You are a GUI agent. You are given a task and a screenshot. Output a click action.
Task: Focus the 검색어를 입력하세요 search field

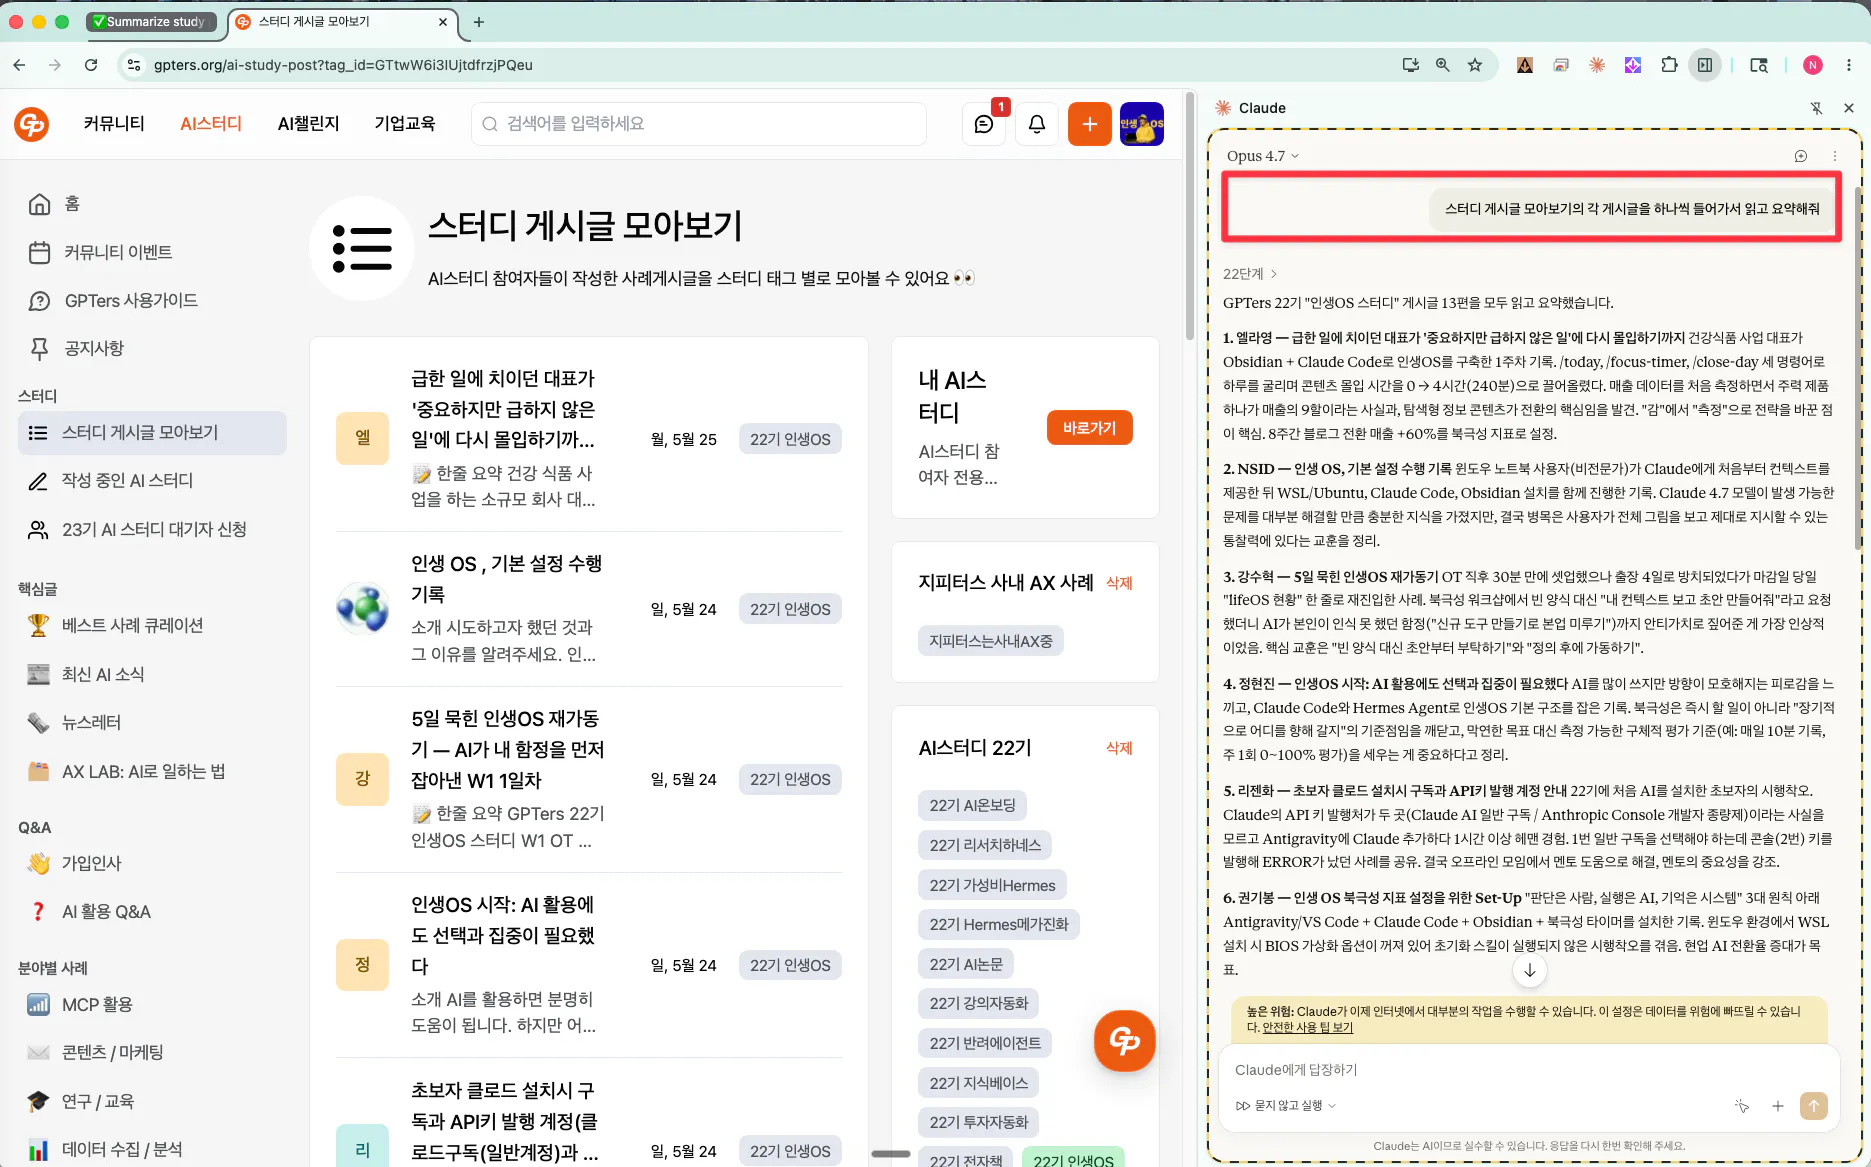698,124
